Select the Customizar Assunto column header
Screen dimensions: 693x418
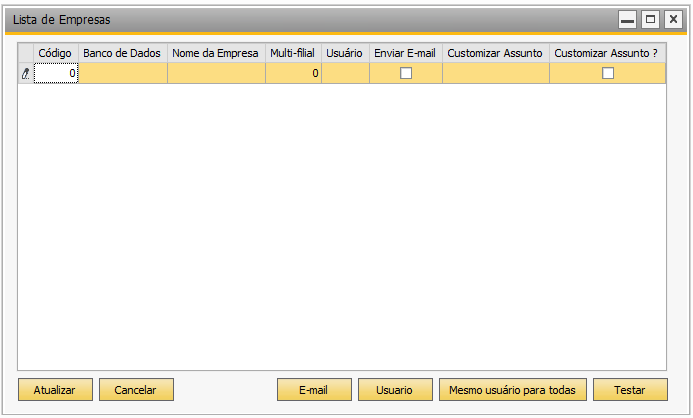click(x=496, y=53)
